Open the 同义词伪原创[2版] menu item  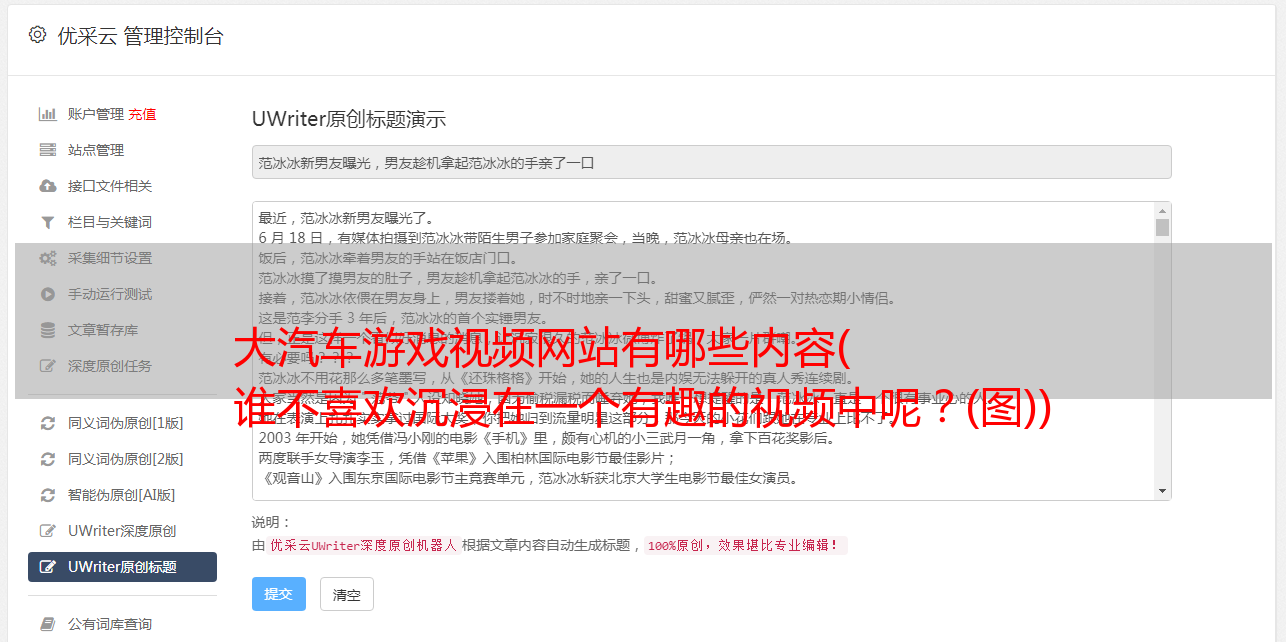(x=122, y=459)
